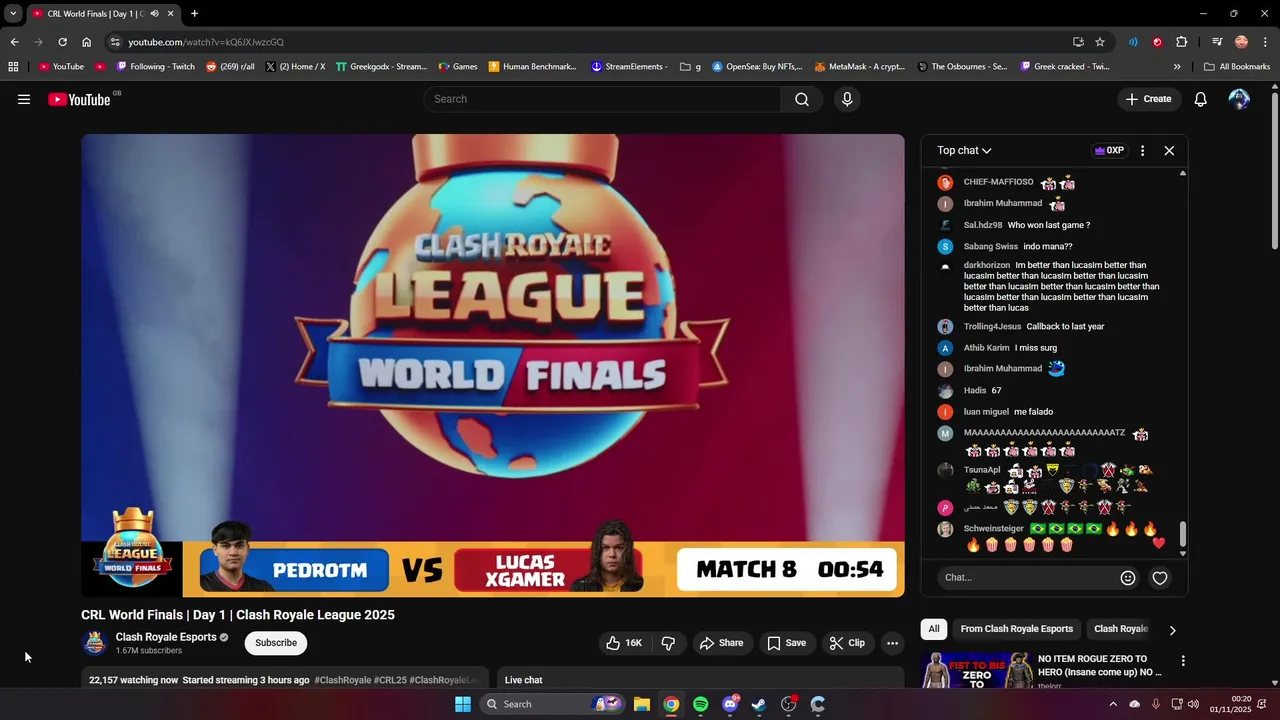
Task: Open the YouTube account avatar menu
Action: click(1239, 99)
